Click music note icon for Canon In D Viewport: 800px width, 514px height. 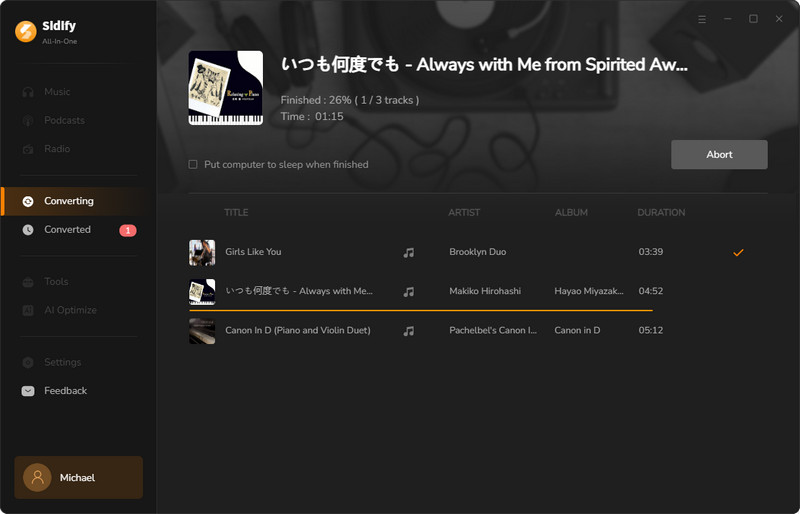click(409, 331)
